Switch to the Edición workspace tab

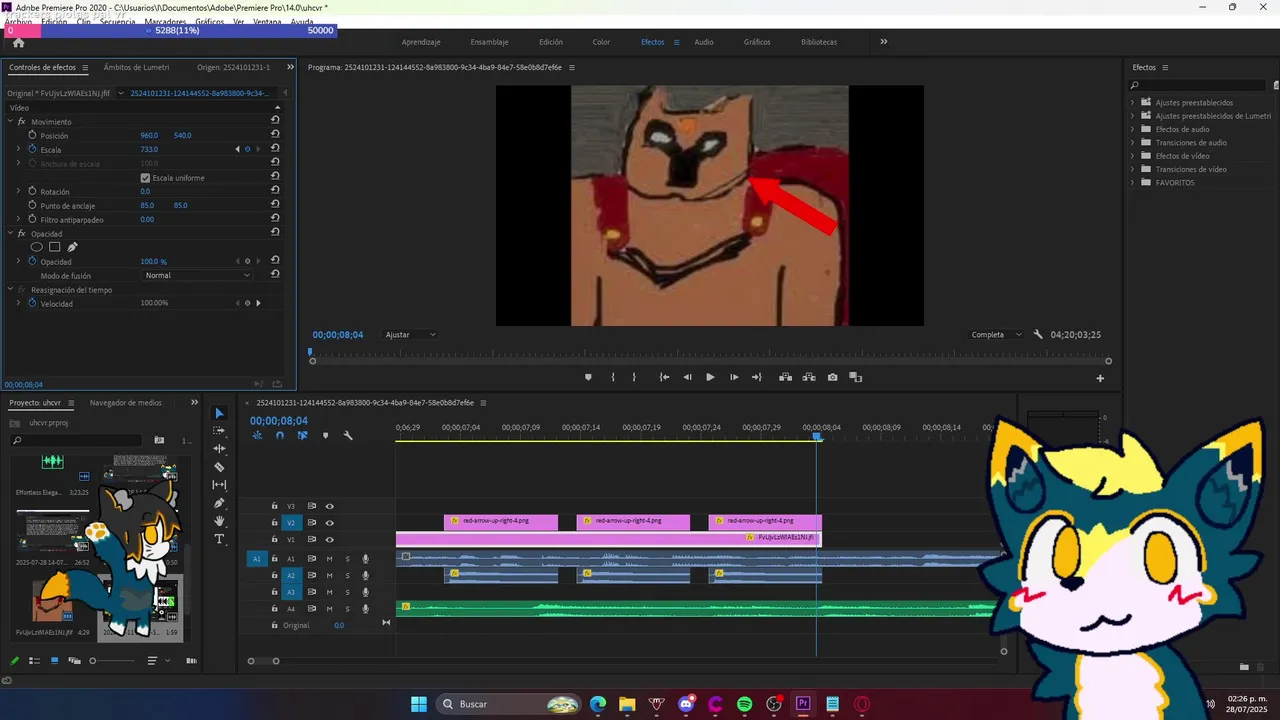[x=551, y=42]
